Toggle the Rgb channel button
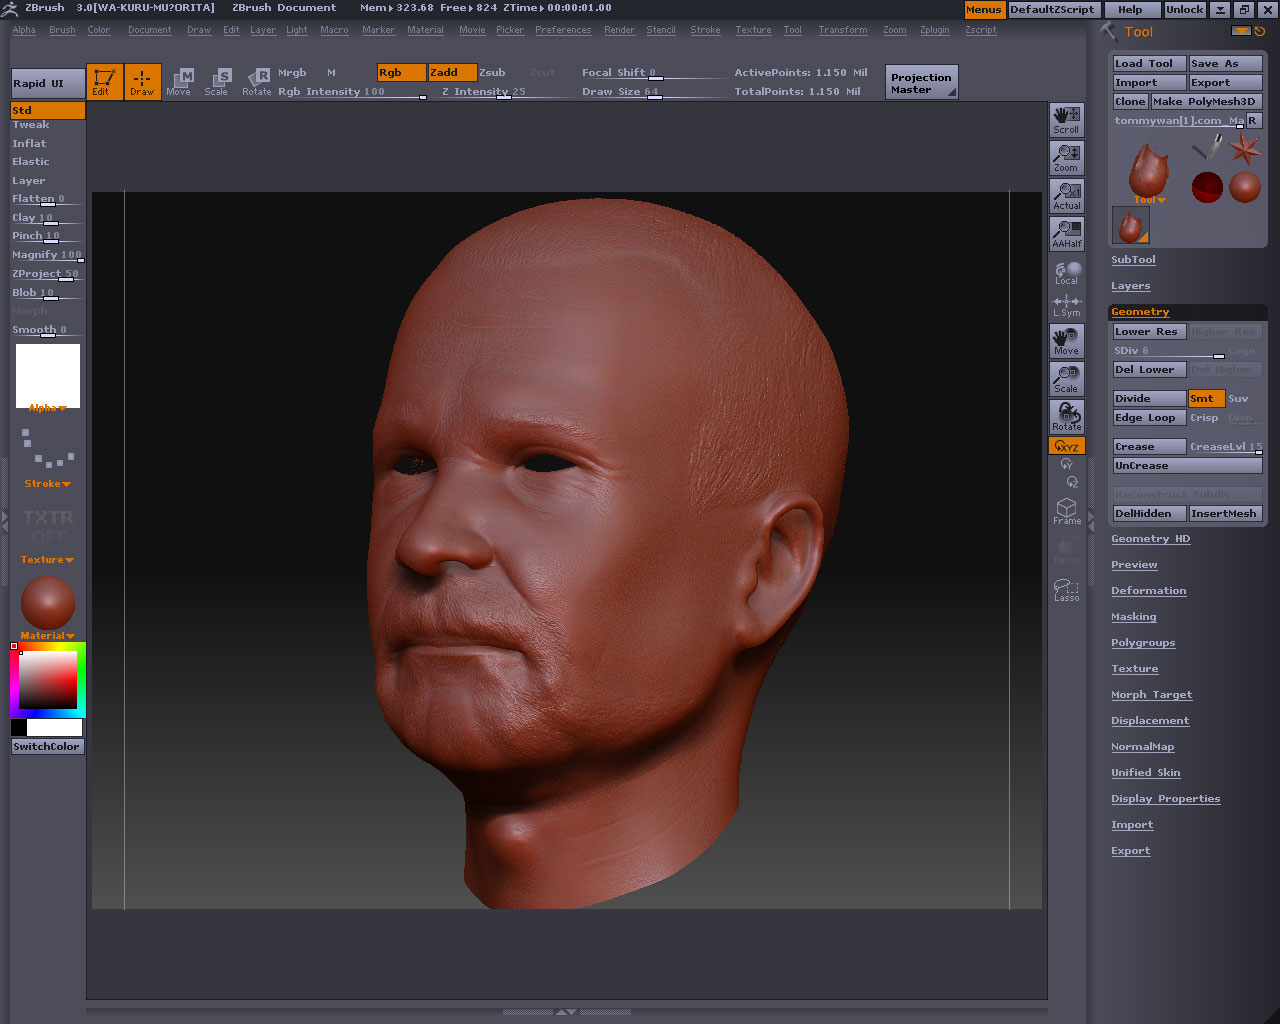Screen dimensions: 1280x1024 click(x=400, y=72)
